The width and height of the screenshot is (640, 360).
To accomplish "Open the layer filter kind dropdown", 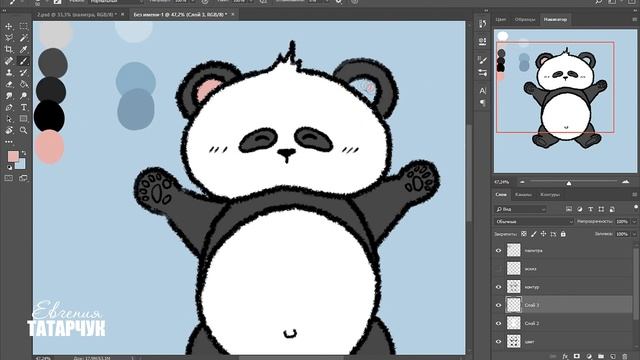I will [520, 209].
